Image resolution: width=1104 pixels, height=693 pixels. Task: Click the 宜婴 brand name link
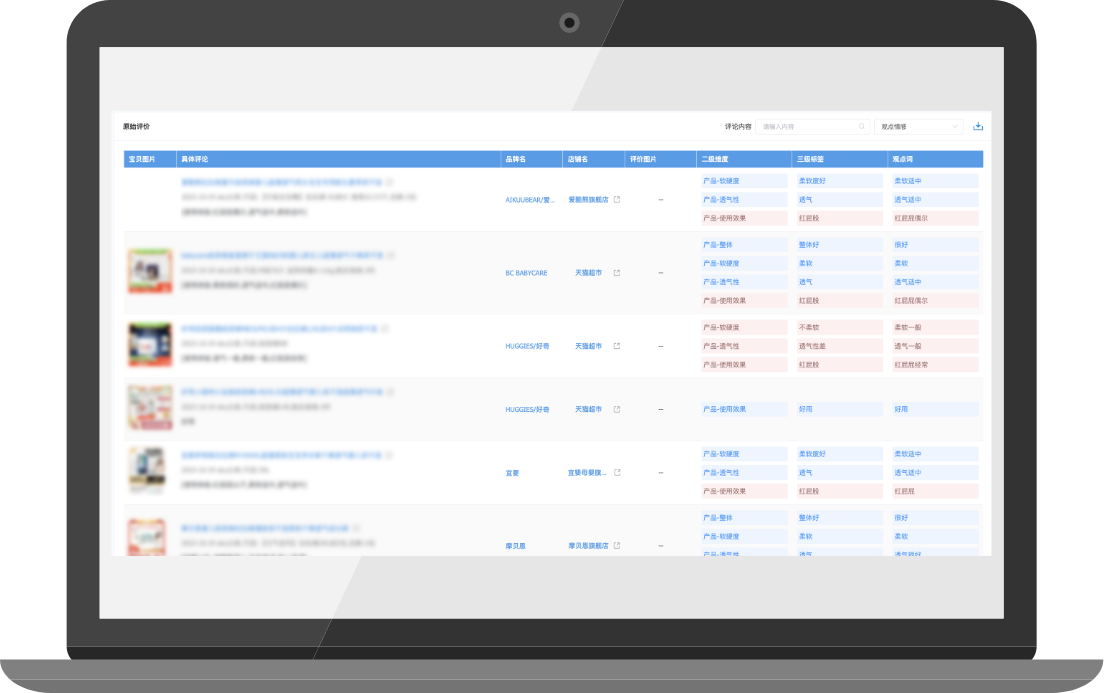512,472
